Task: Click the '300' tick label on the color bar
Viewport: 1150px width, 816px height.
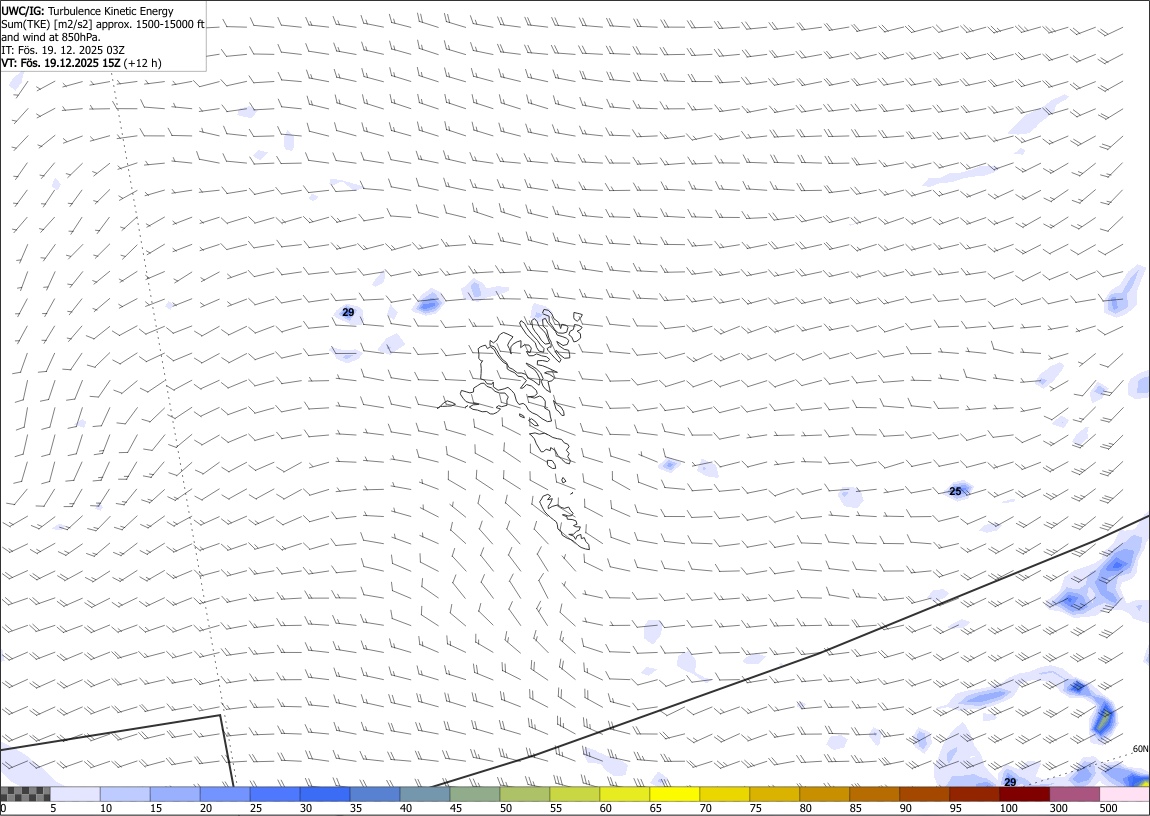Action: click(x=1058, y=808)
